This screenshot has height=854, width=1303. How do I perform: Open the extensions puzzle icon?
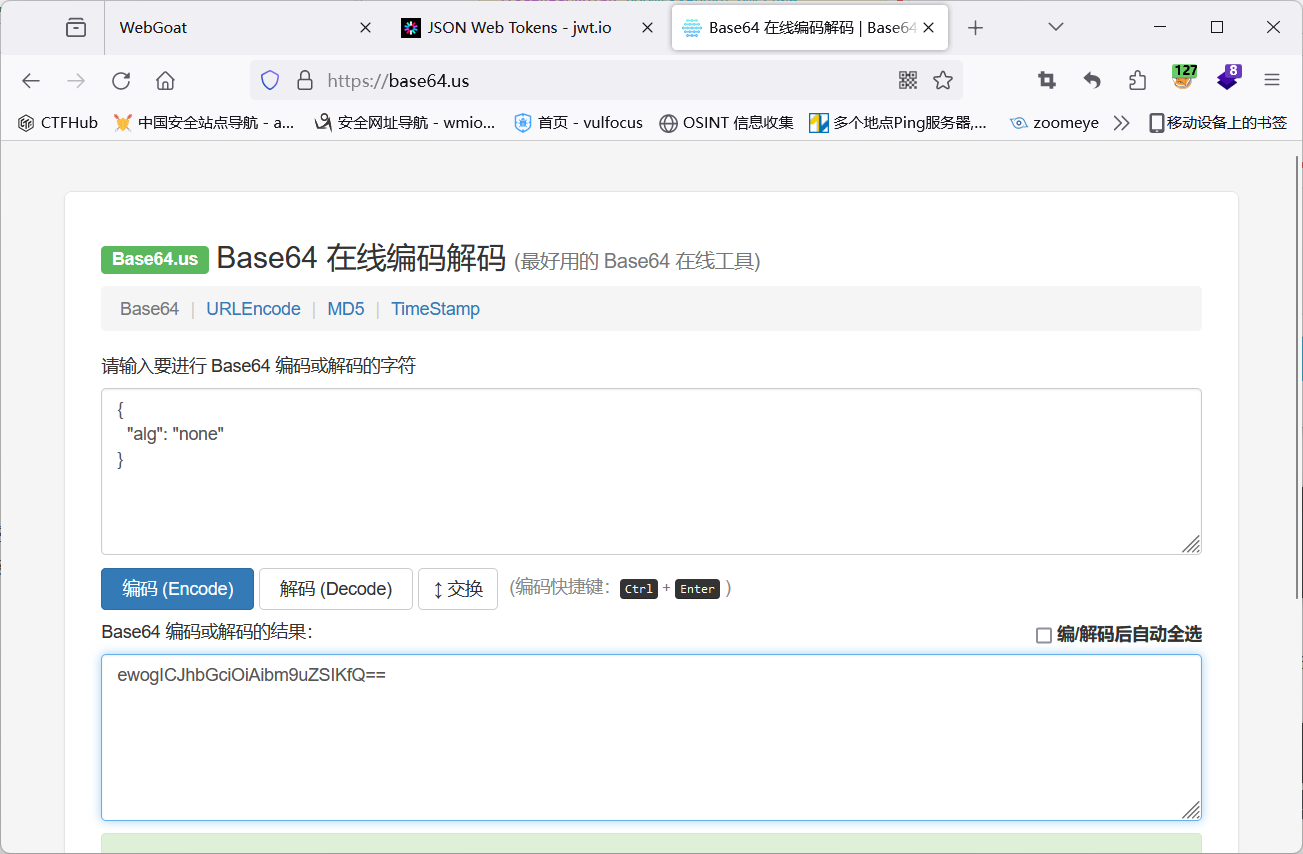1137,81
